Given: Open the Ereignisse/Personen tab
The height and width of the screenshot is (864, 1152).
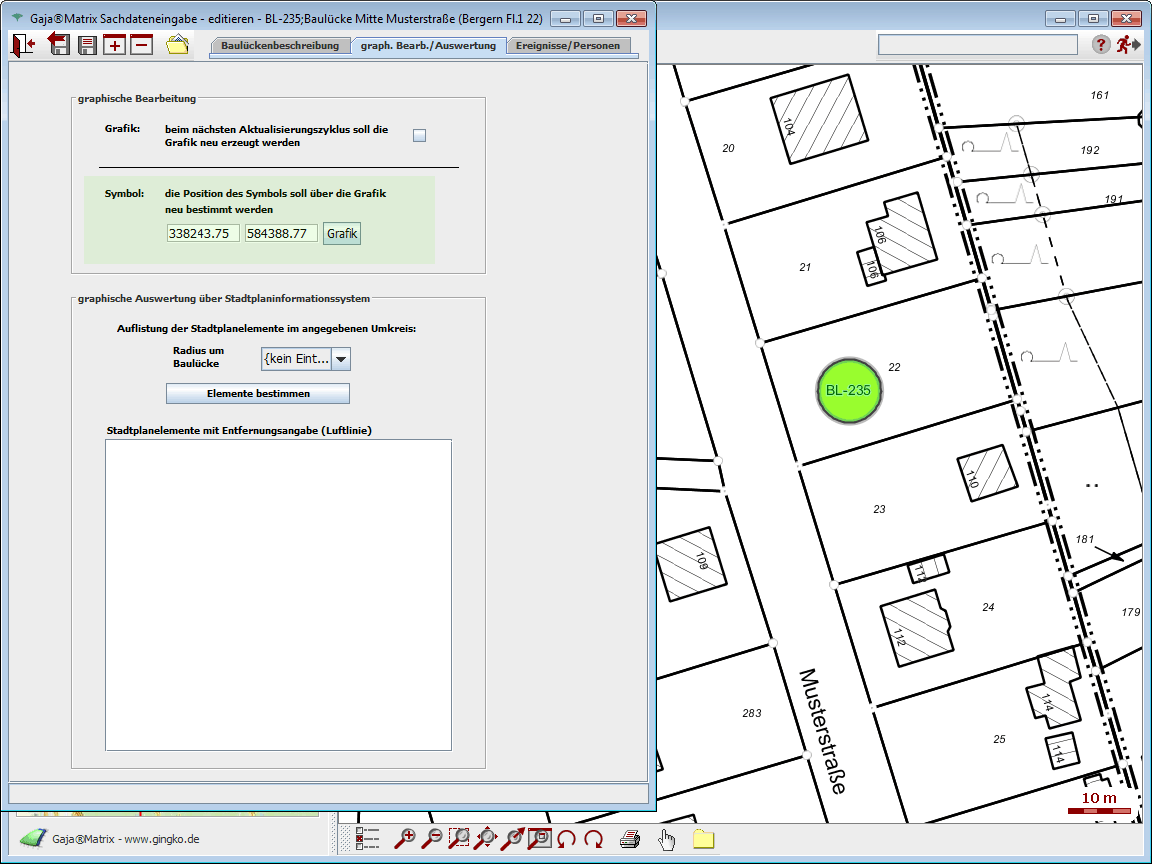Looking at the screenshot, I should 568,45.
